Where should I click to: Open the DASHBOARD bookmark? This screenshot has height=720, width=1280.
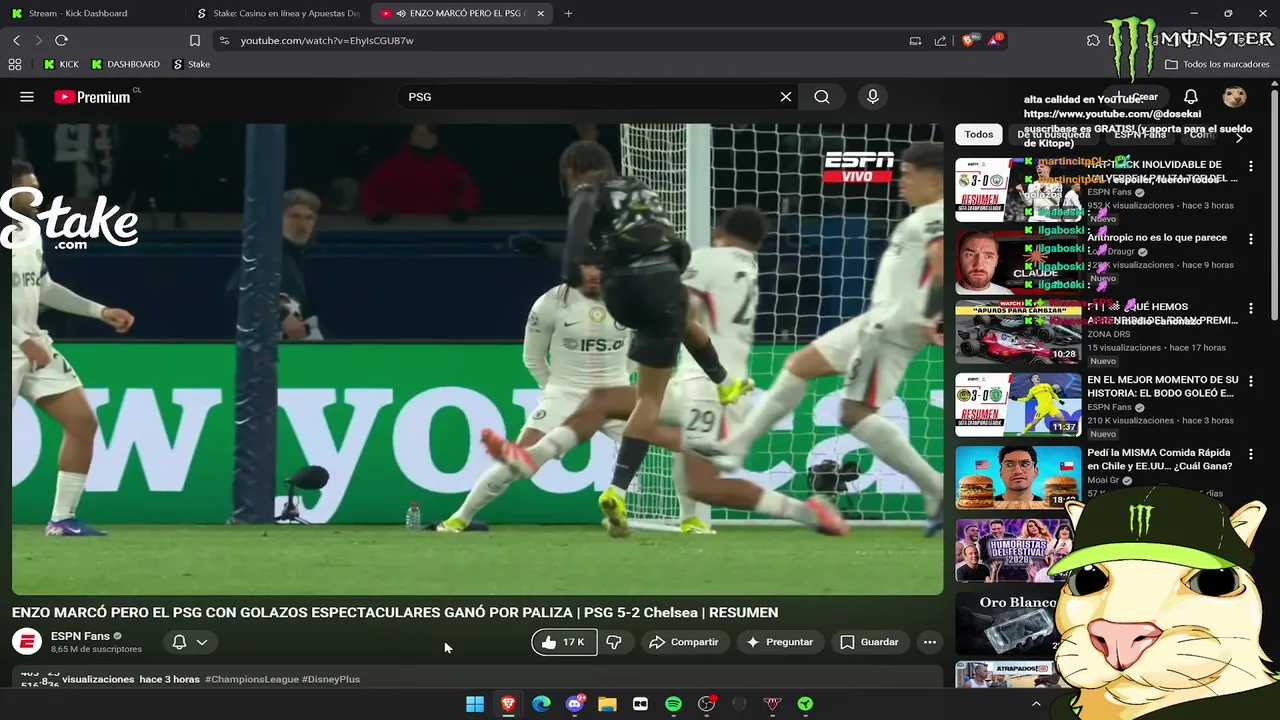point(125,64)
